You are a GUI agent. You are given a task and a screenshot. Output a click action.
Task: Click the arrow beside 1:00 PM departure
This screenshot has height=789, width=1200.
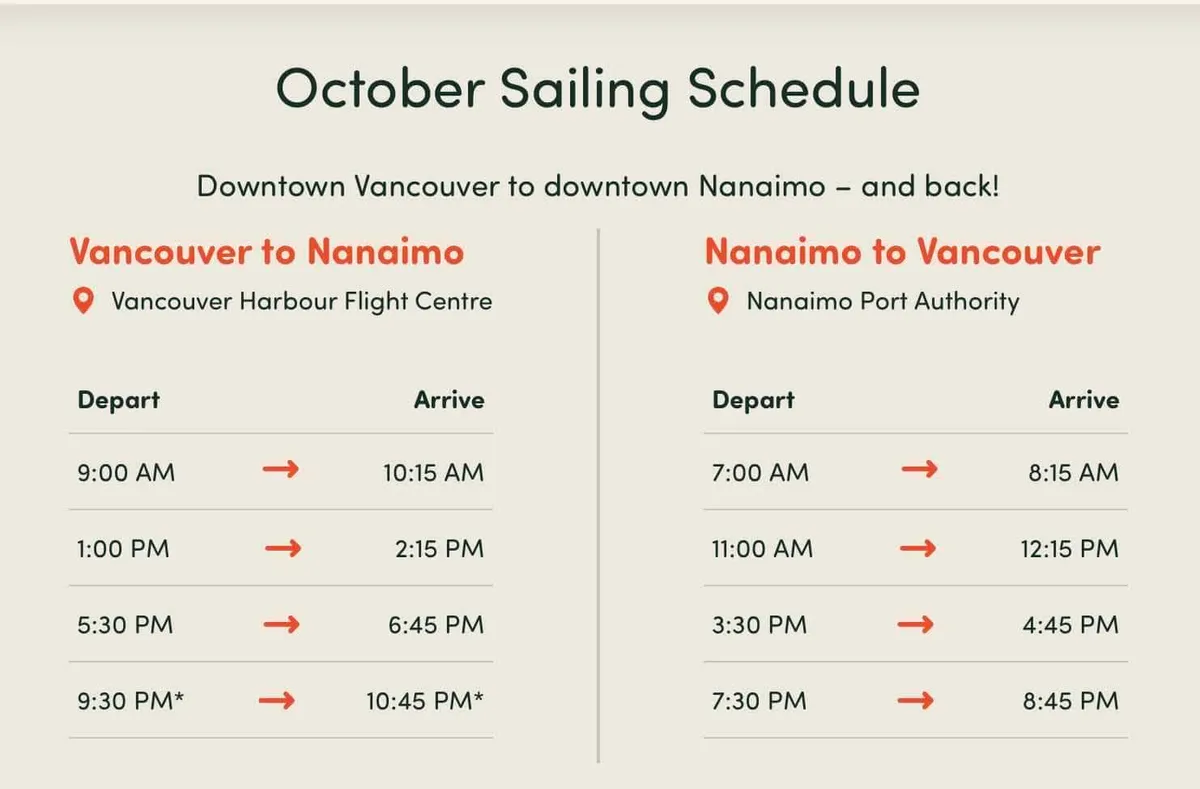point(283,547)
